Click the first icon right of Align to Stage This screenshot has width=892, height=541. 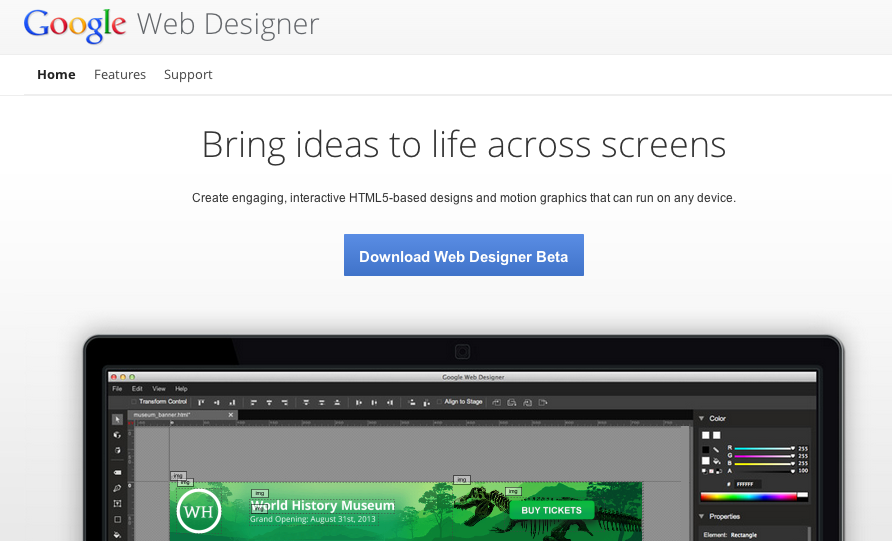click(x=497, y=402)
